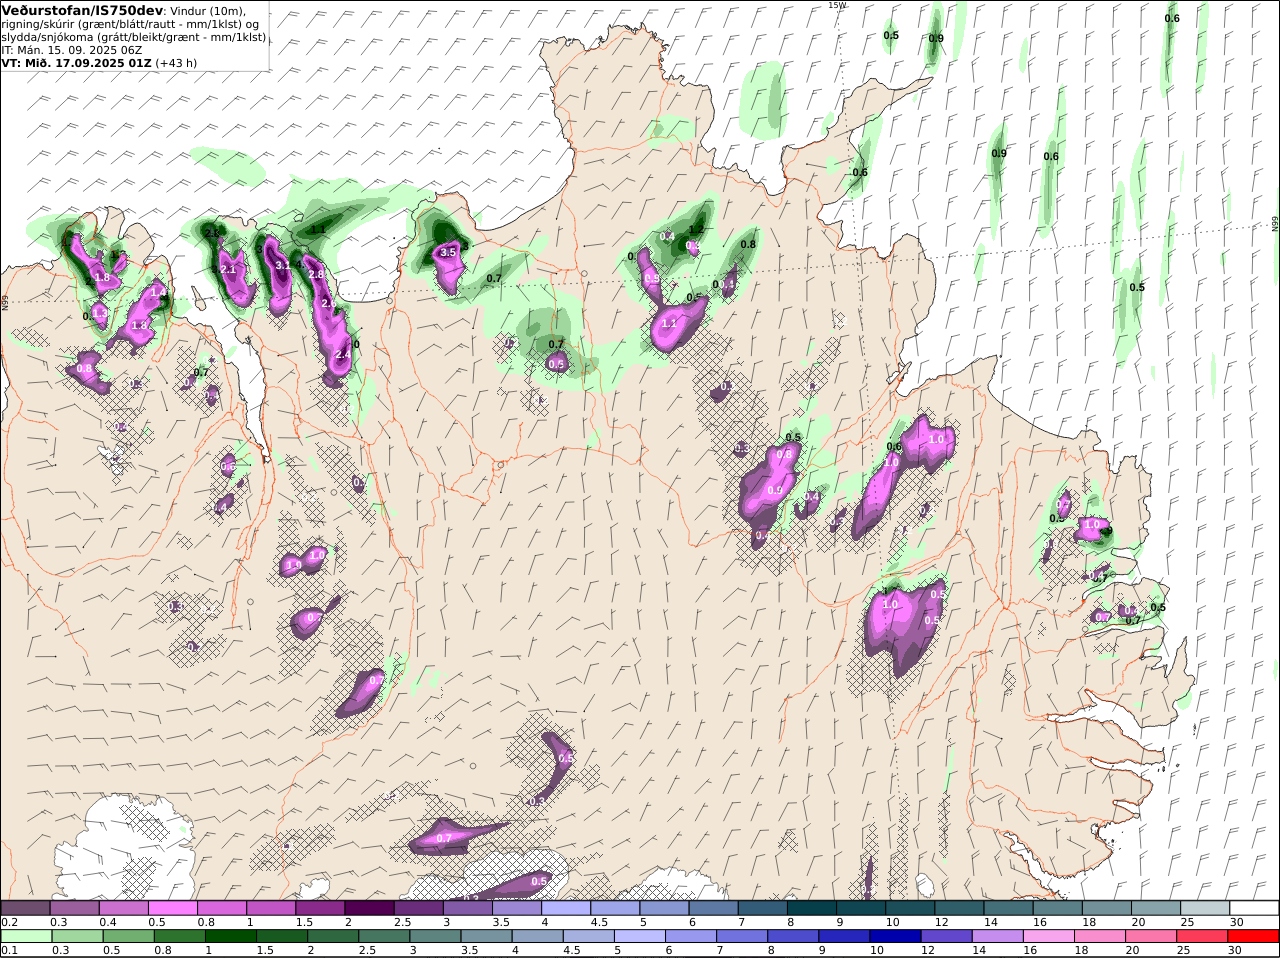Click the "VT: Mið. 17.09.2025 01Z" valid time
Image resolution: width=1280 pixels, height=958 pixels.
click(76, 63)
